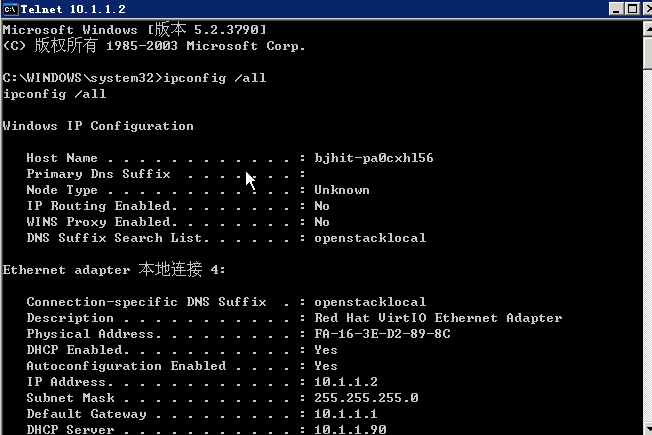This screenshot has height=435, width=652.
Task: Click the DHCP Enabled Yes value
Action: (x=325, y=350)
